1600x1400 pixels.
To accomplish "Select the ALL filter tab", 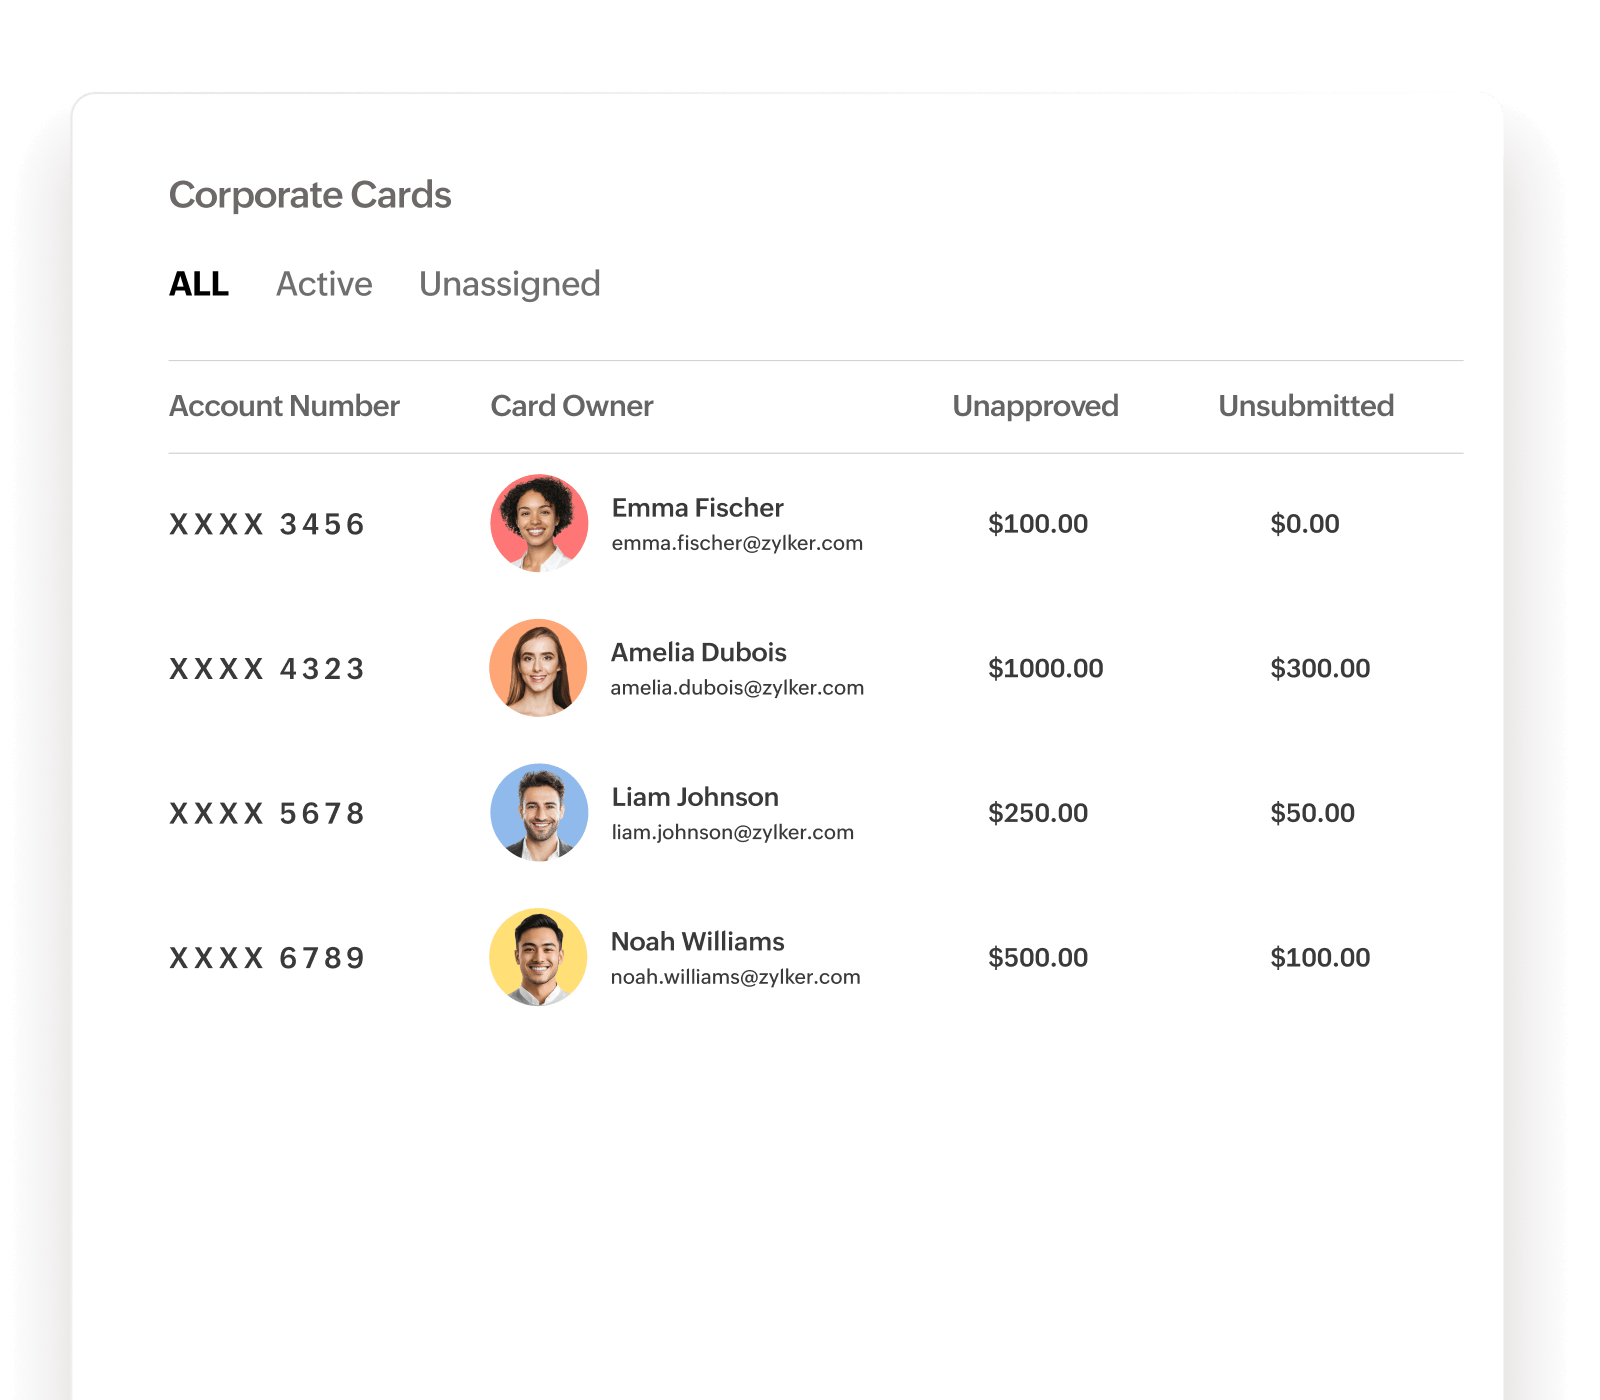I will coord(198,284).
